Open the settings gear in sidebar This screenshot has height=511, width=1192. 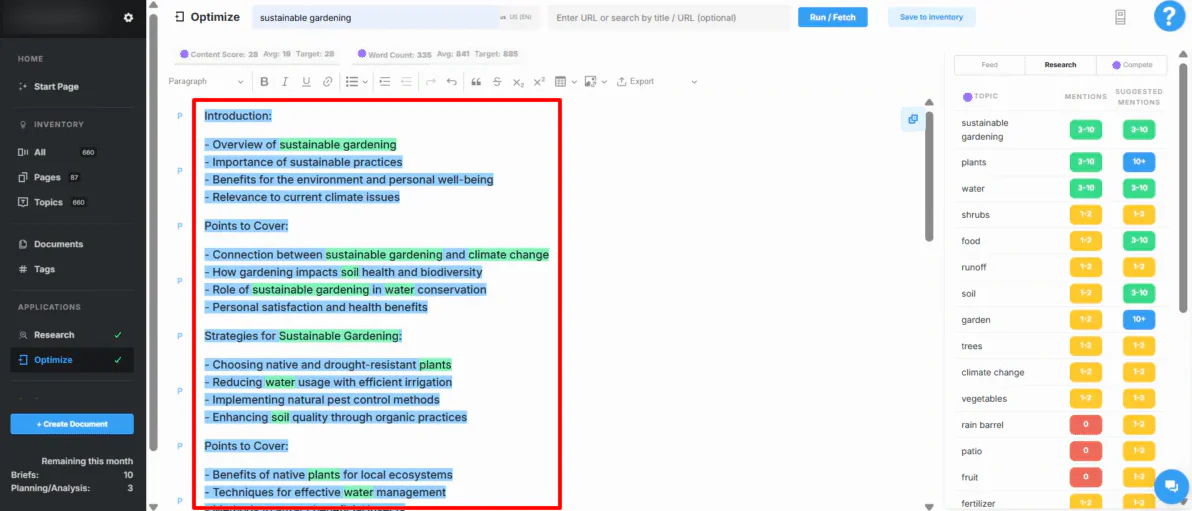(x=128, y=17)
